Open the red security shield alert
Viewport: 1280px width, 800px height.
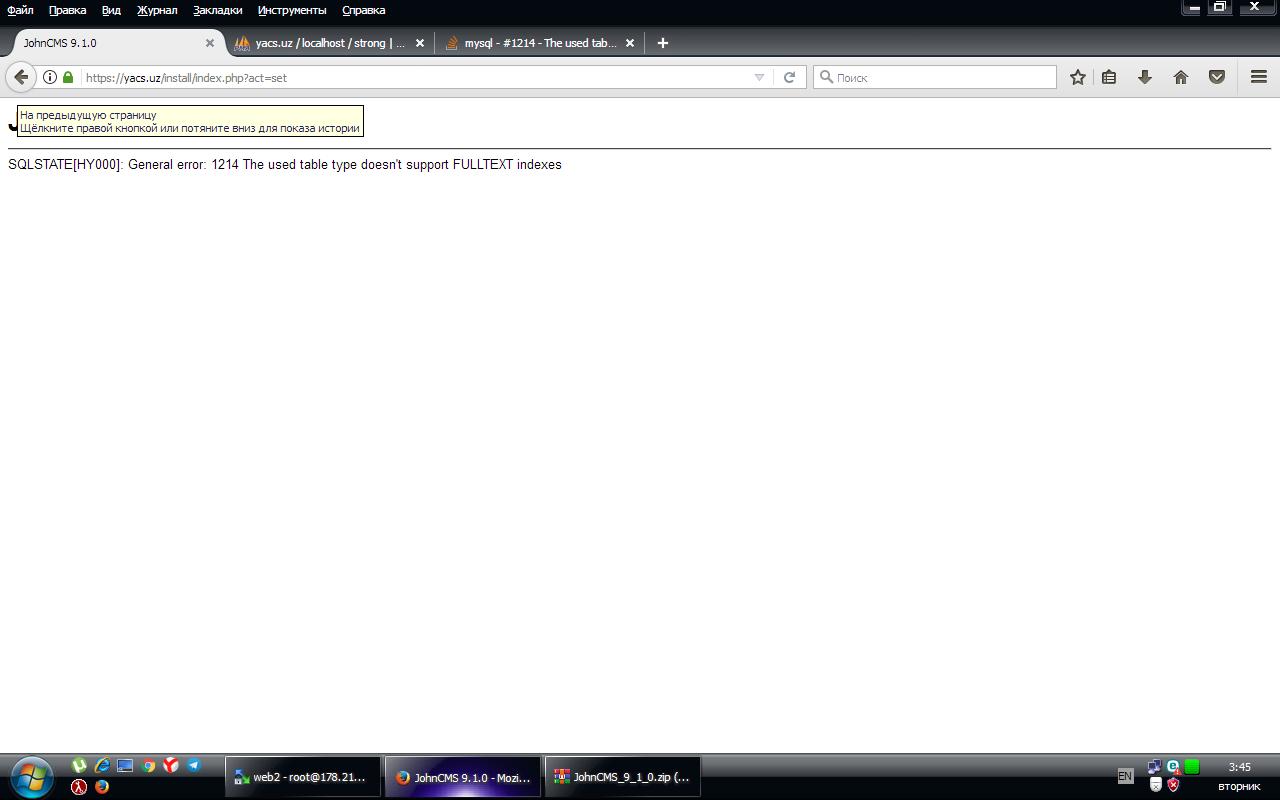click(x=1173, y=785)
